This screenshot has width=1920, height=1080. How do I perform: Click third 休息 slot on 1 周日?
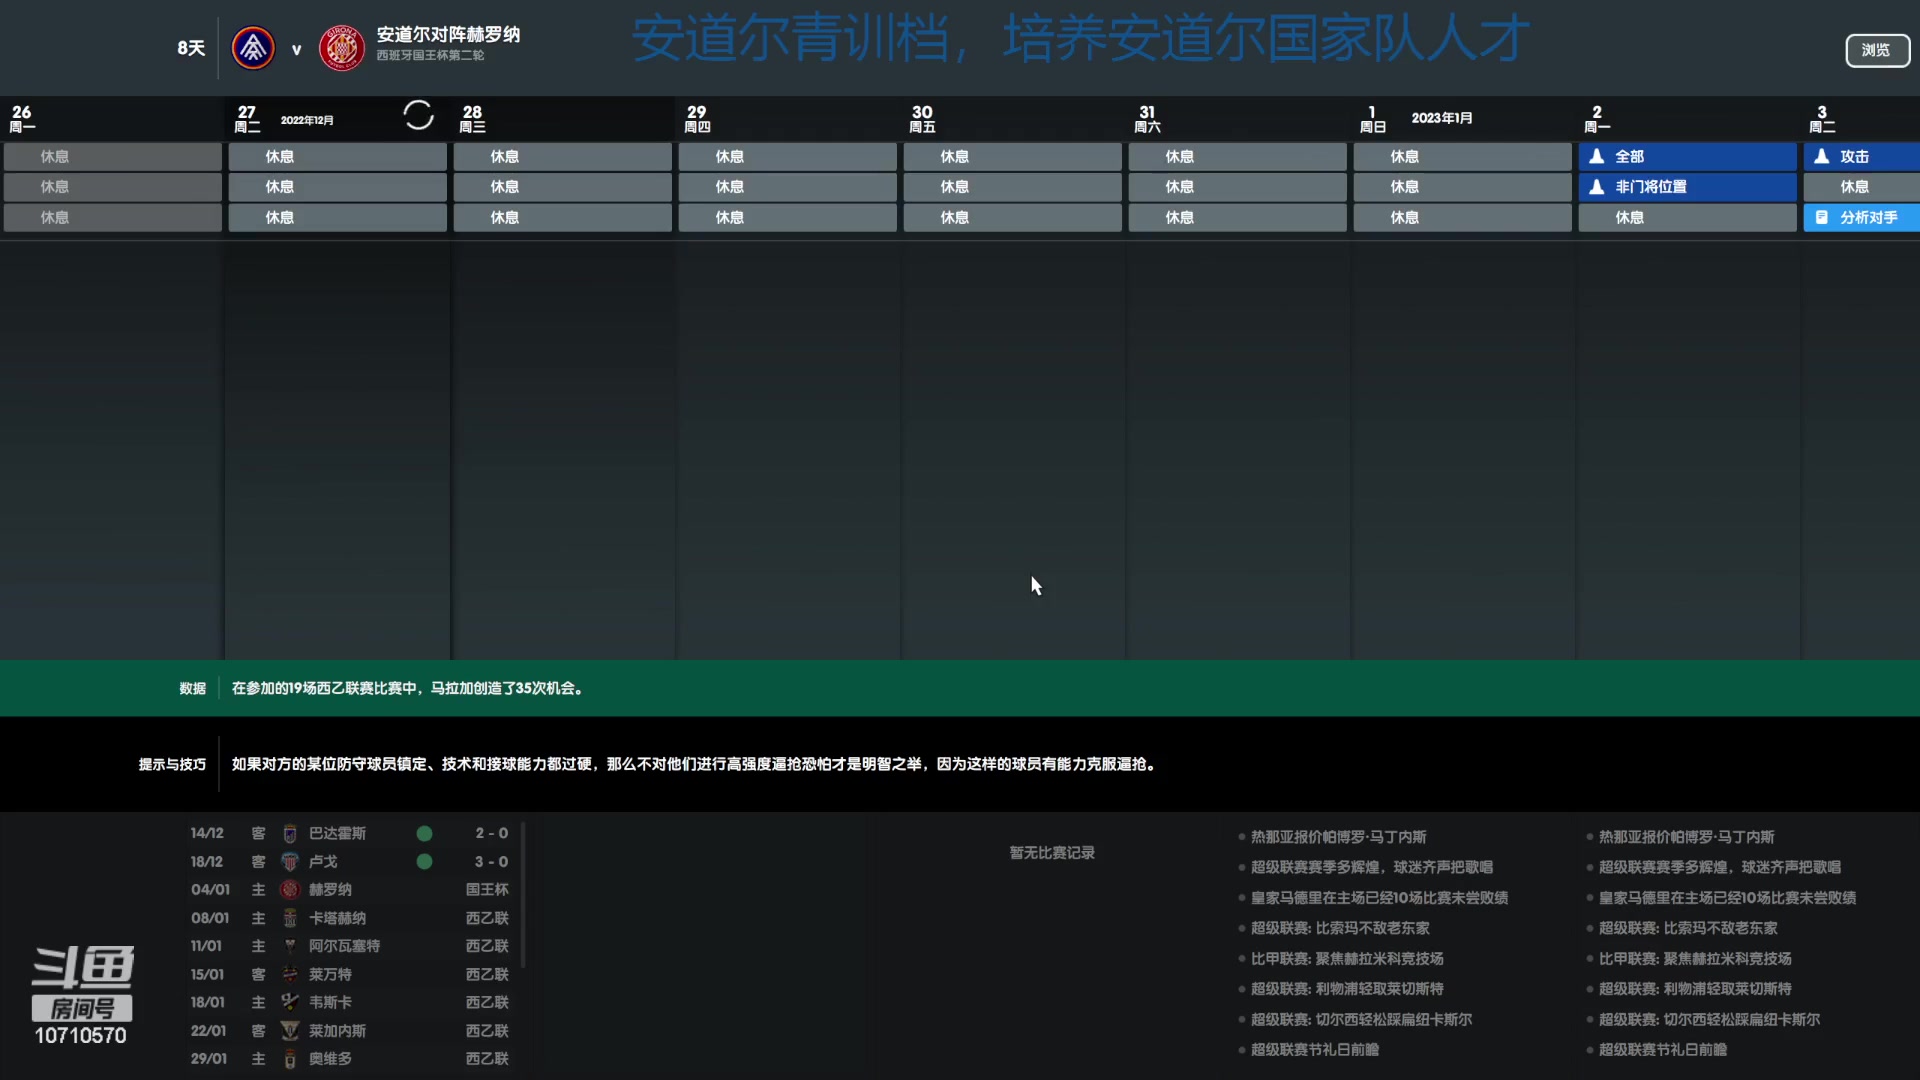click(x=1462, y=218)
